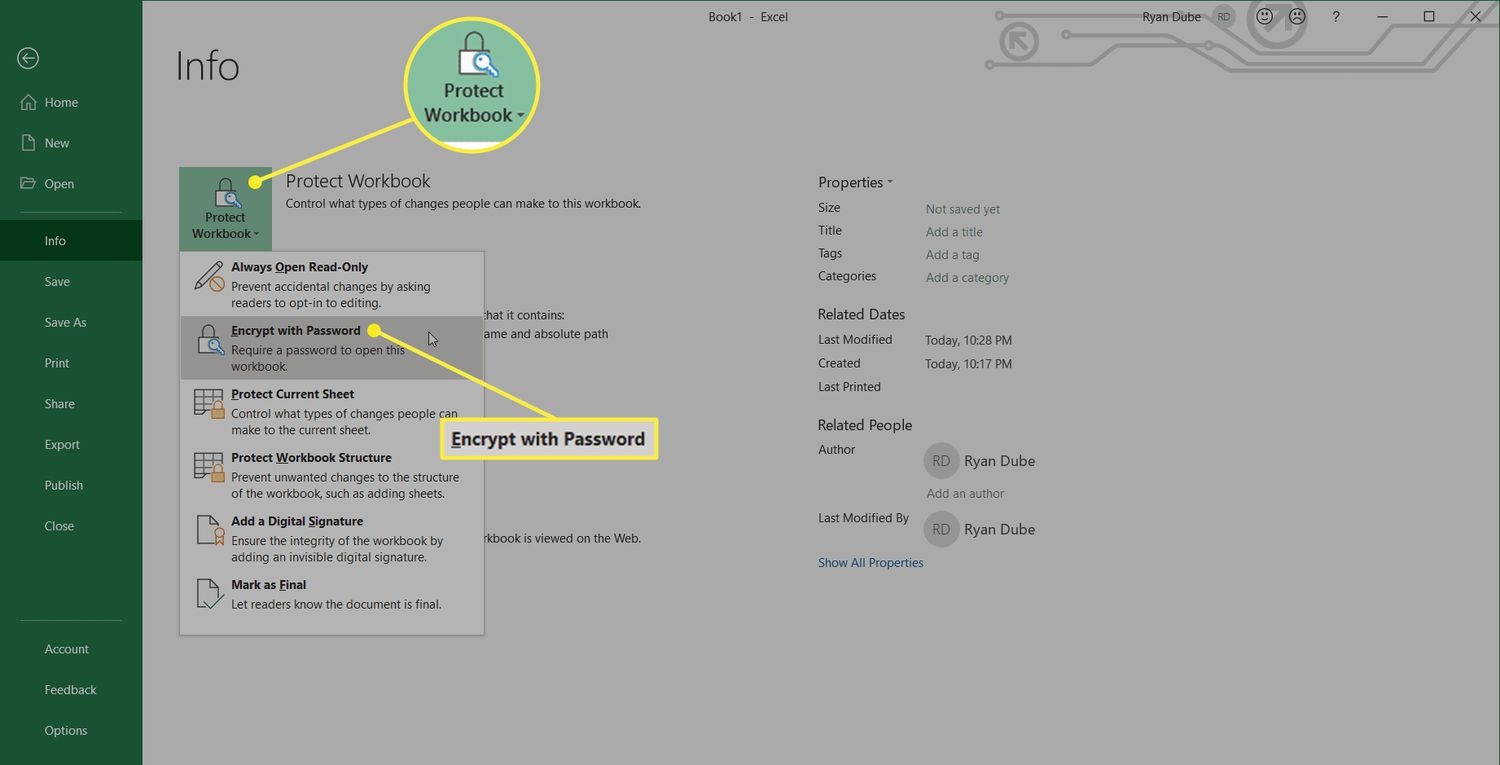Viewport: 1500px width, 765px height.
Task: Expand the Protect Workbook dropdown button
Action: [x=225, y=210]
